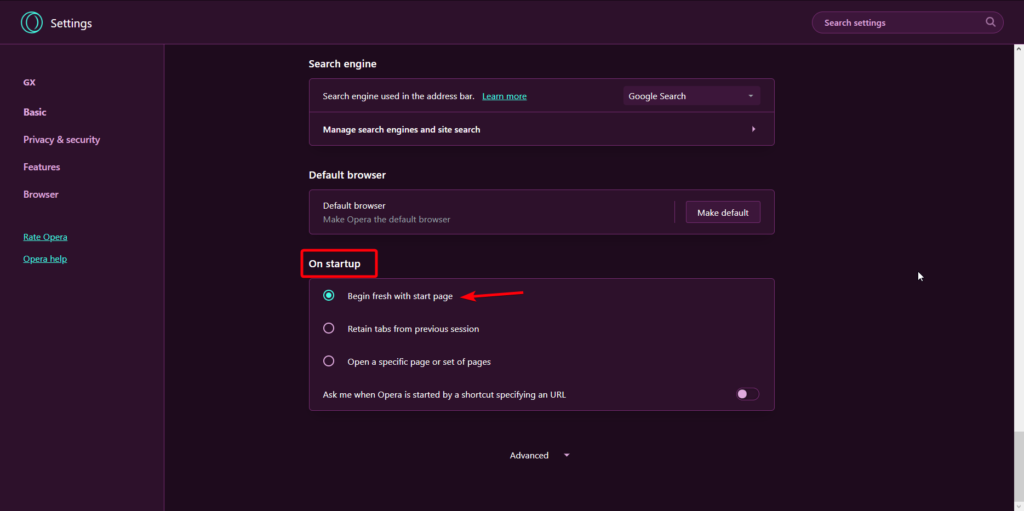Click the Make default button

723,212
